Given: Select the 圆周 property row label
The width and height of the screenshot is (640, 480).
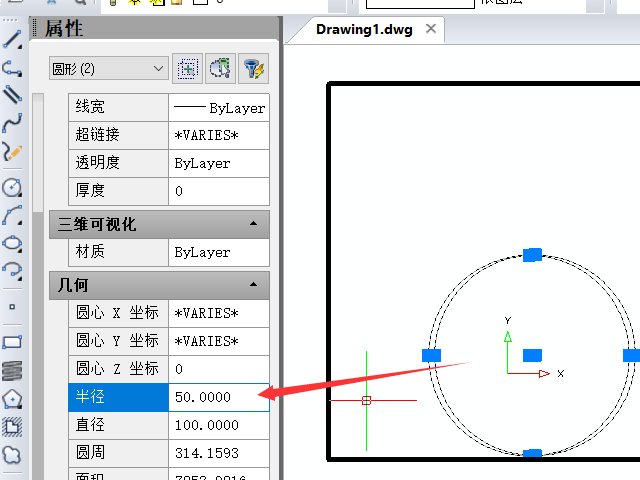Looking at the screenshot, I should pyautogui.click(x=118, y=453).
